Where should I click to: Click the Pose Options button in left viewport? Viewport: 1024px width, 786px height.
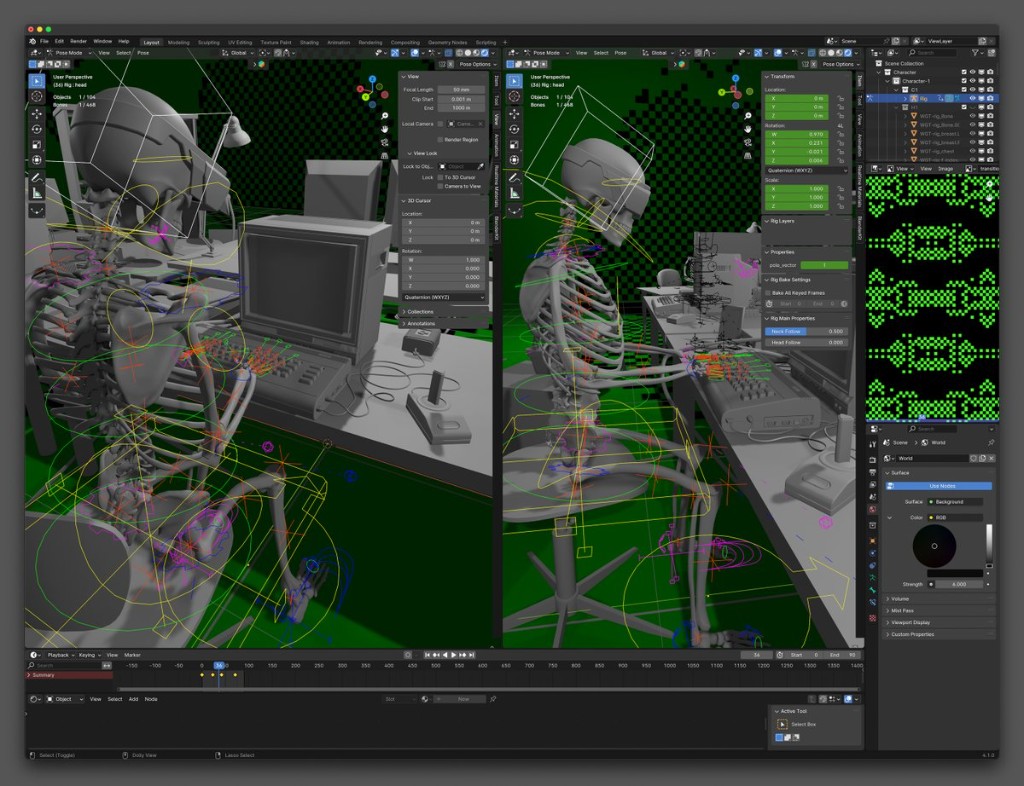pyautogui.click(x=474, y=64)
